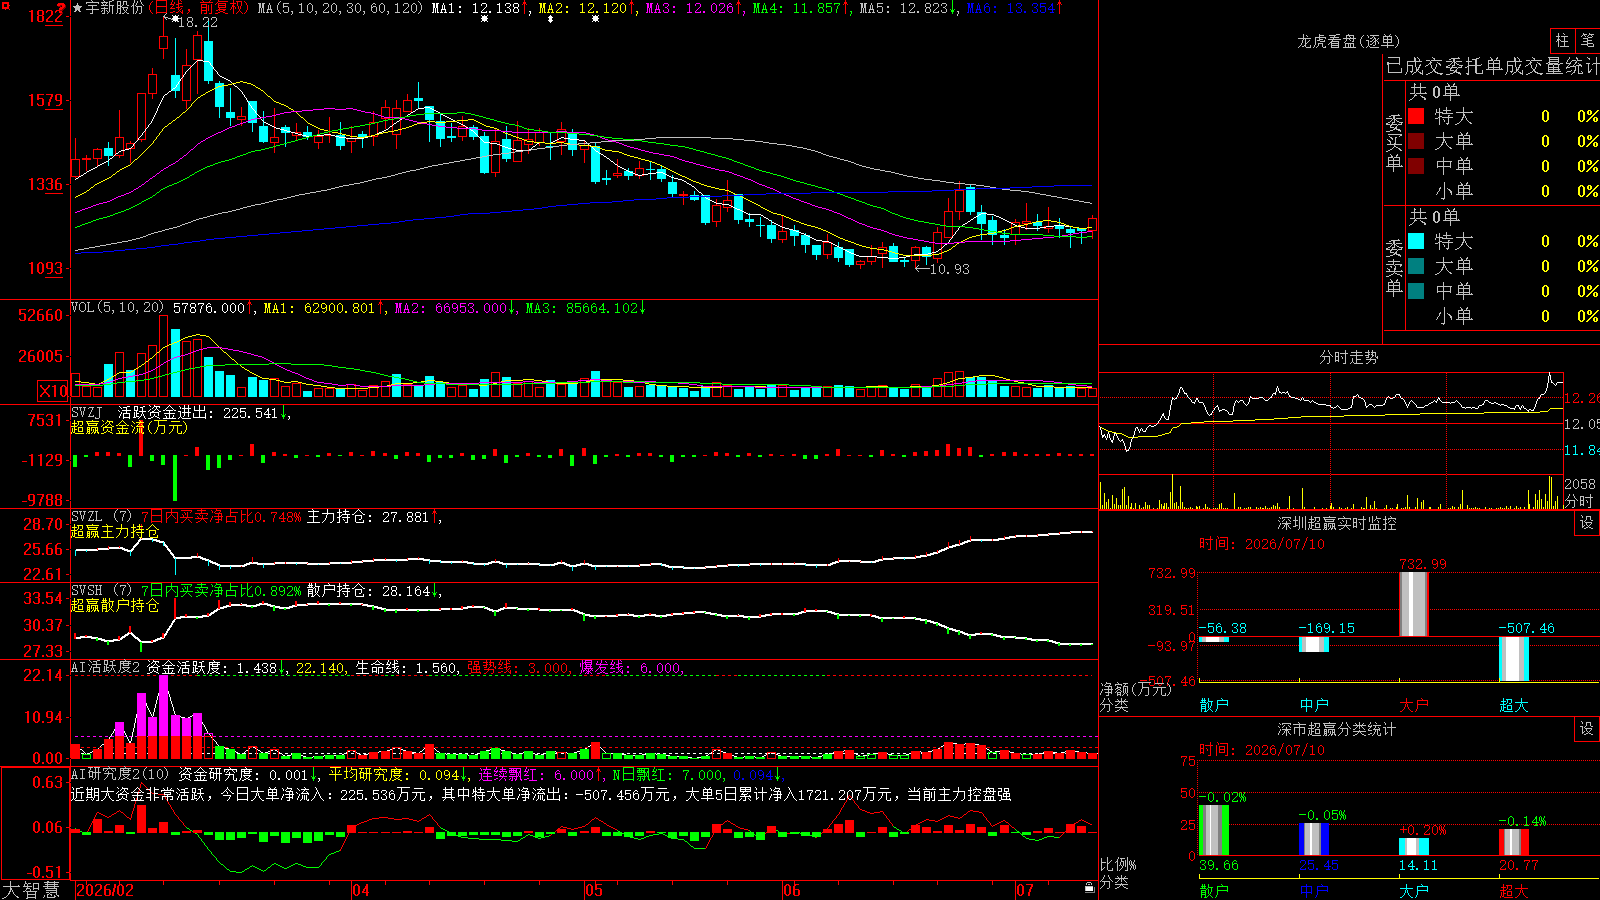1600x900 pixels.
Task: Click the star marker before 宇新股份
Action: [78, 8]
